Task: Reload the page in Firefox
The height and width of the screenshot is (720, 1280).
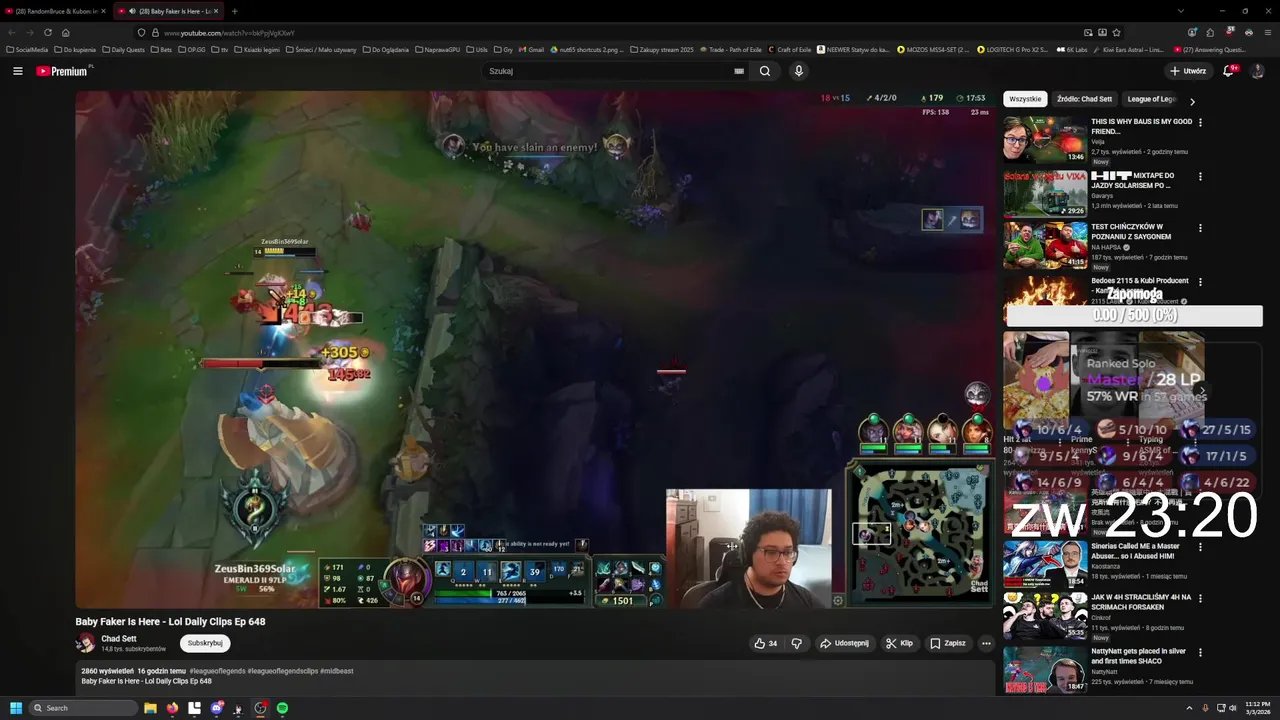Action: 47,32
